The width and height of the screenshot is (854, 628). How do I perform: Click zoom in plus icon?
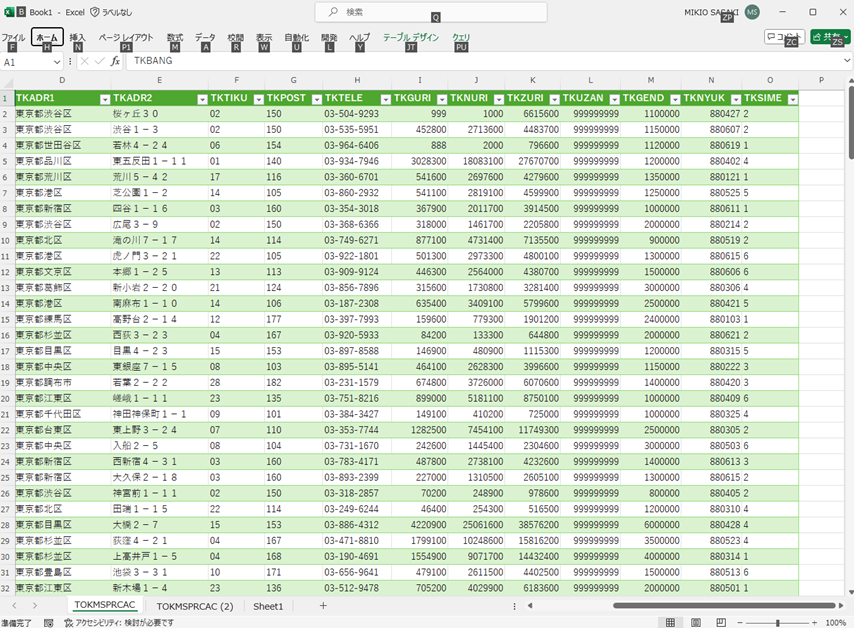pos(814,623)
